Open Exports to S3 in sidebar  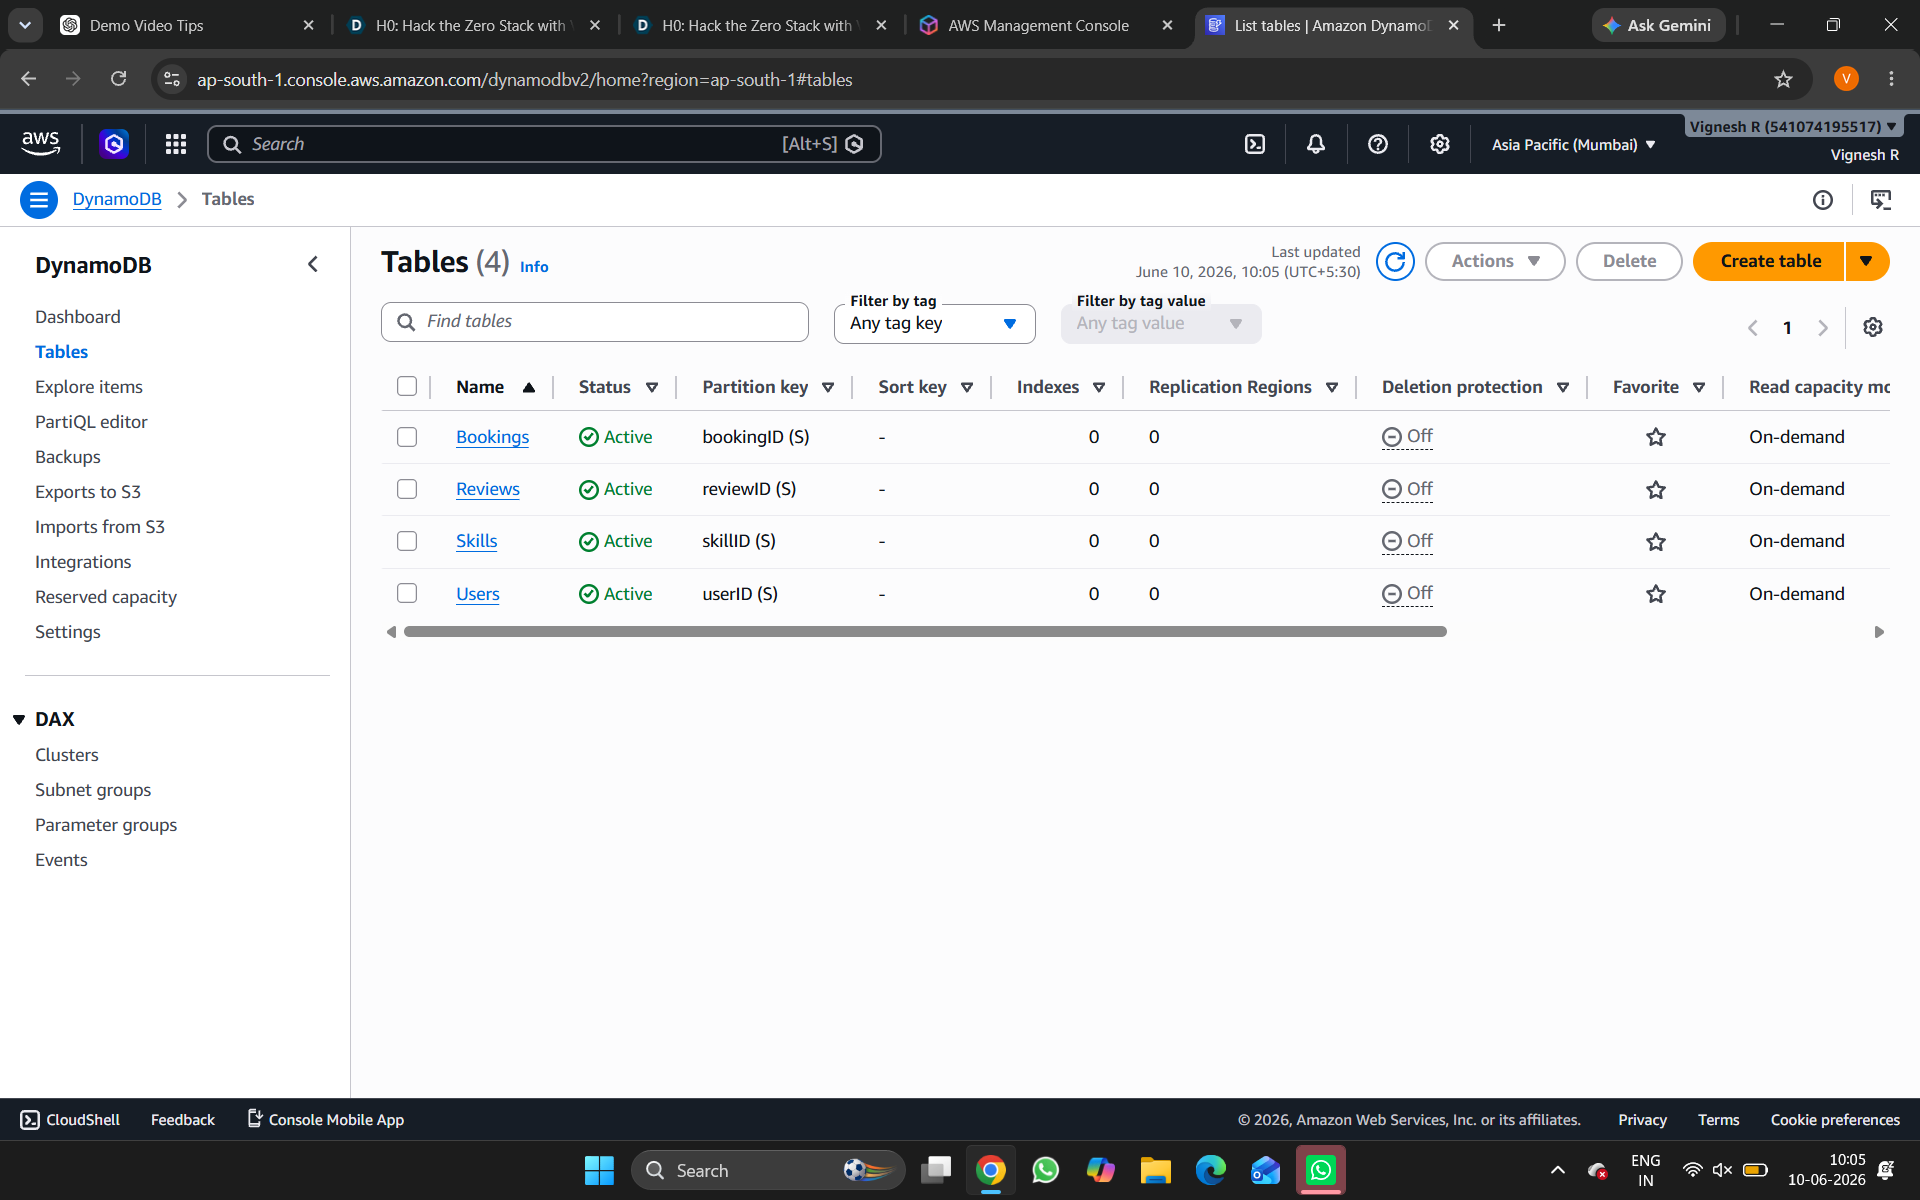pos(88,492)
